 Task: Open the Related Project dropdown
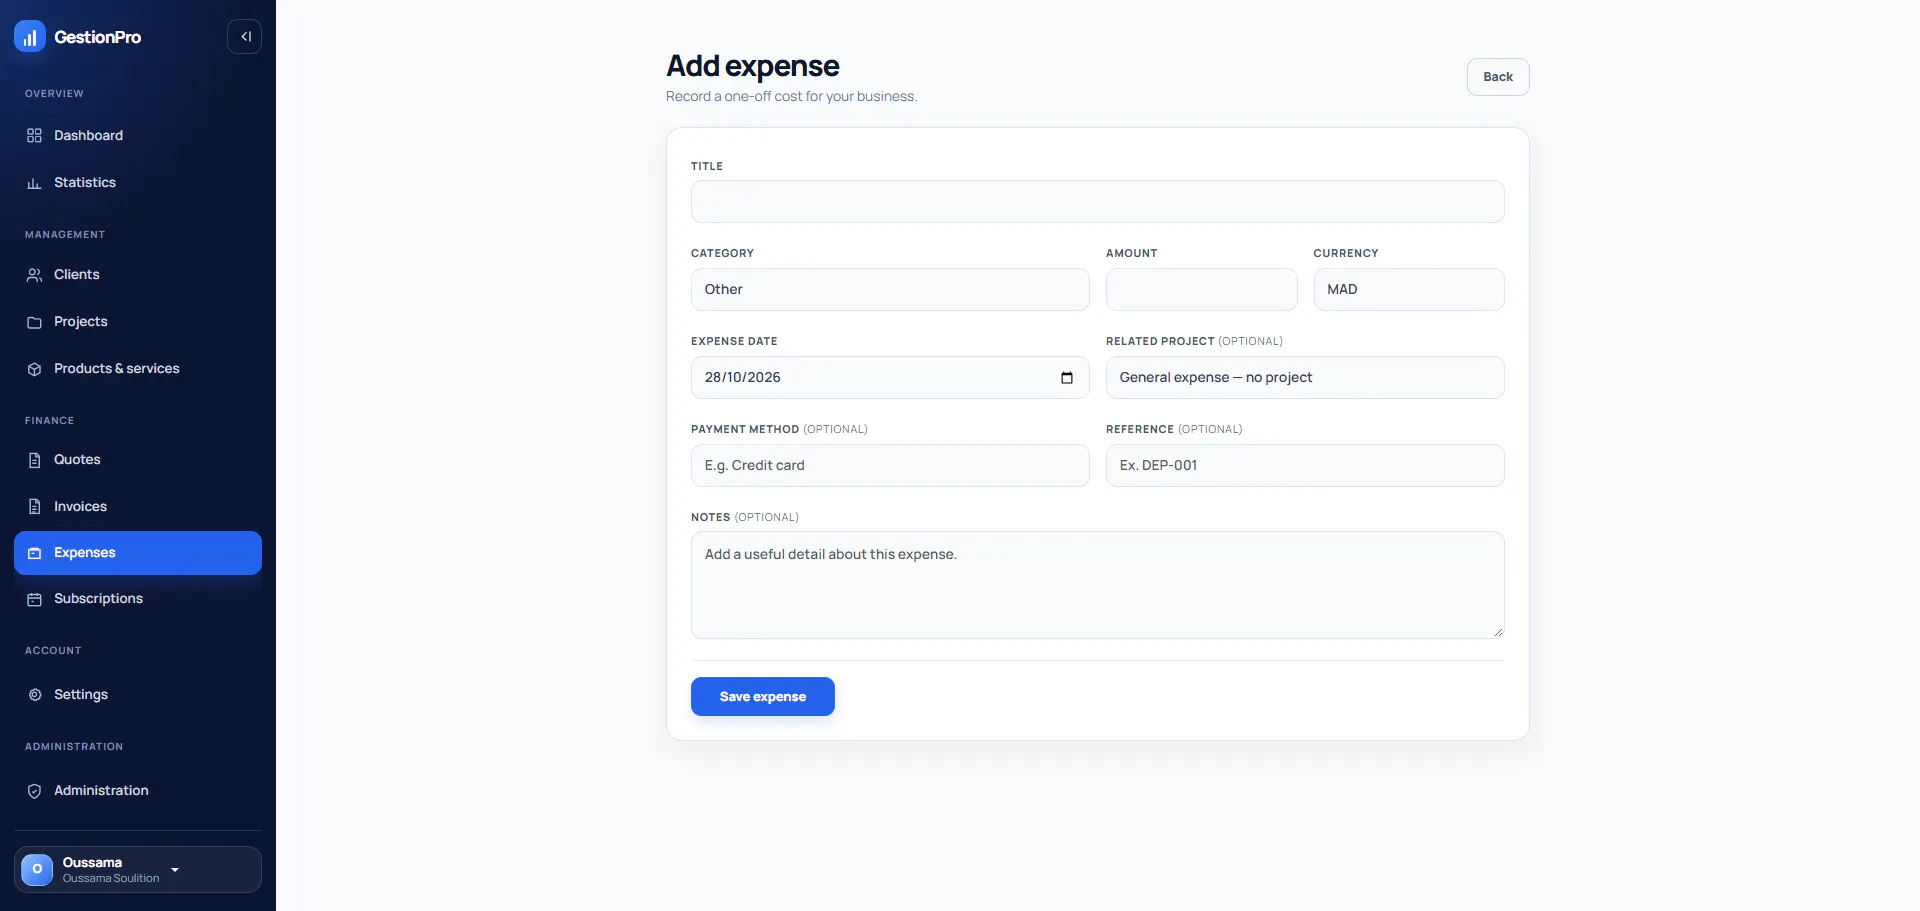[x=1305, y=378]
